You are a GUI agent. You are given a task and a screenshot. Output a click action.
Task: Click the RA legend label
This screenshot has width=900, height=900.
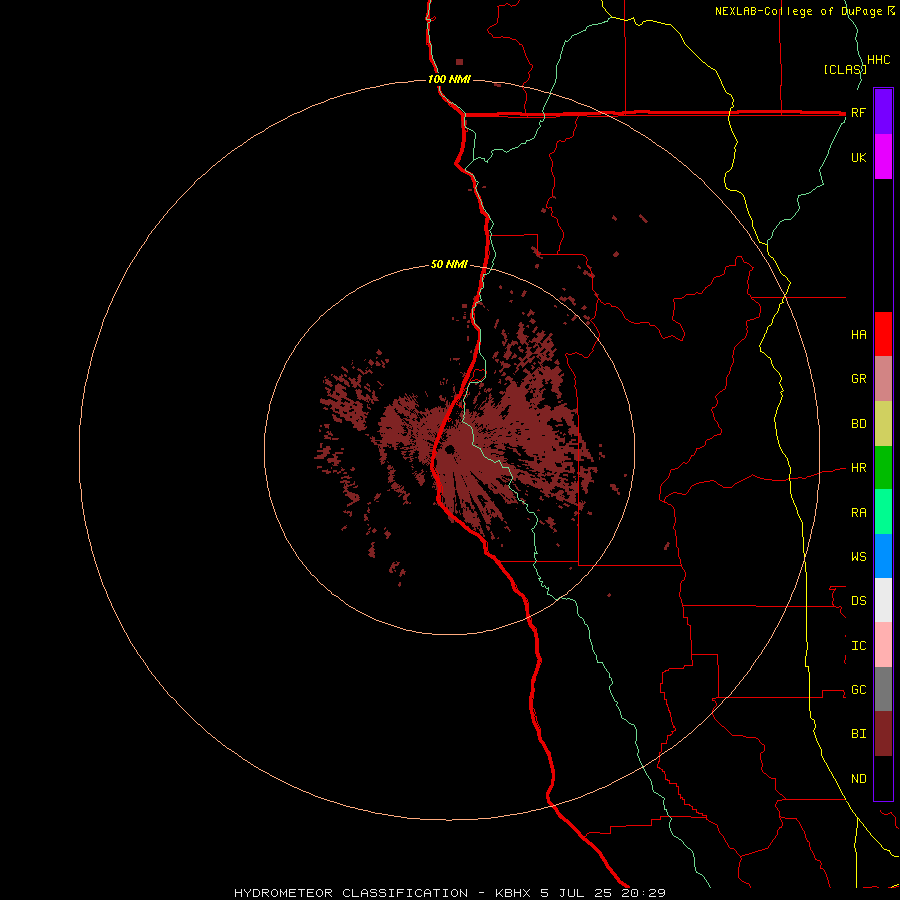(x=858, y=513)
